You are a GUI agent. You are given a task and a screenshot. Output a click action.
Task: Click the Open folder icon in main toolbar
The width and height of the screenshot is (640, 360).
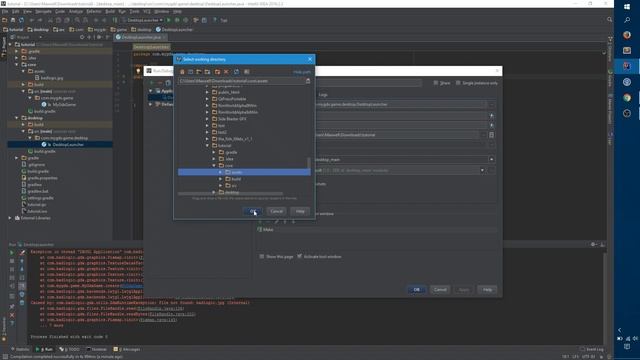click(x=4, y=20)
